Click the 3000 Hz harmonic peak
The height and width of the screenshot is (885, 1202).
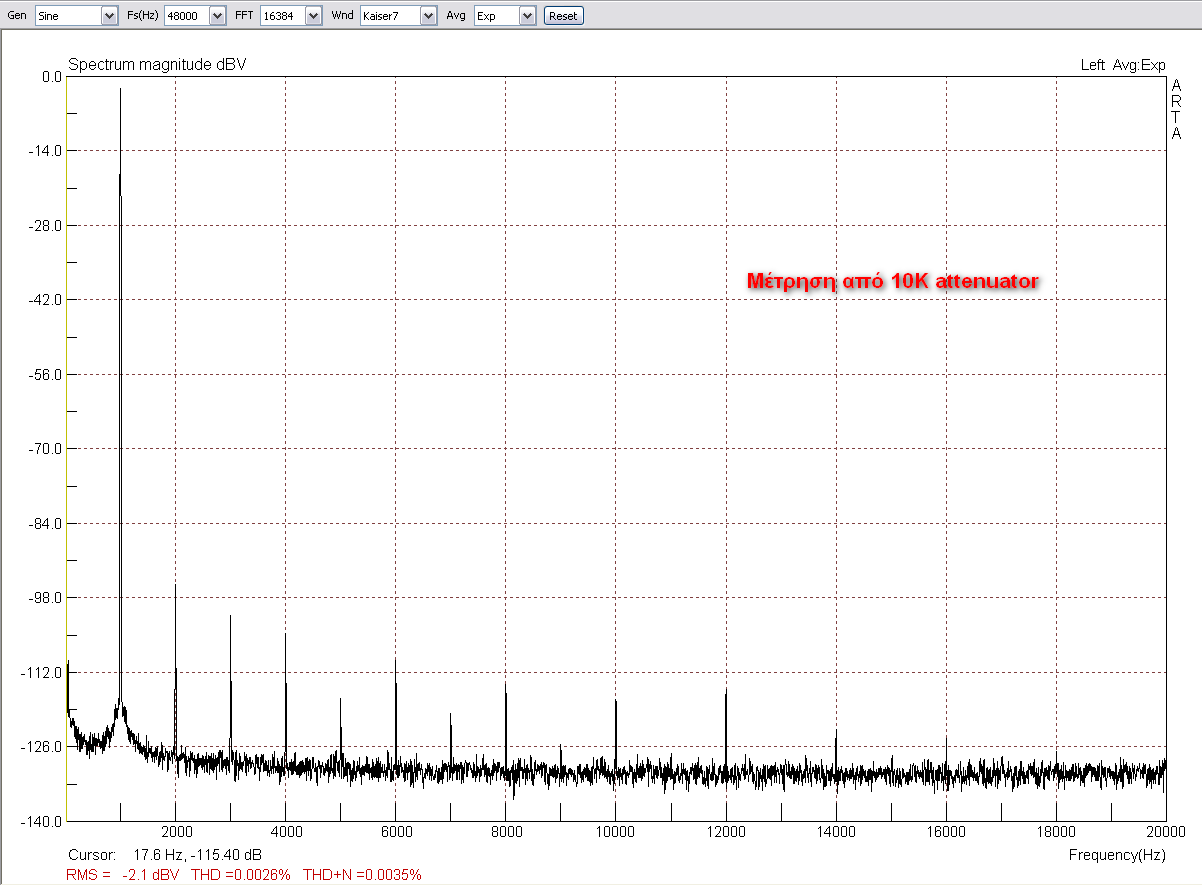click(230, 618)
